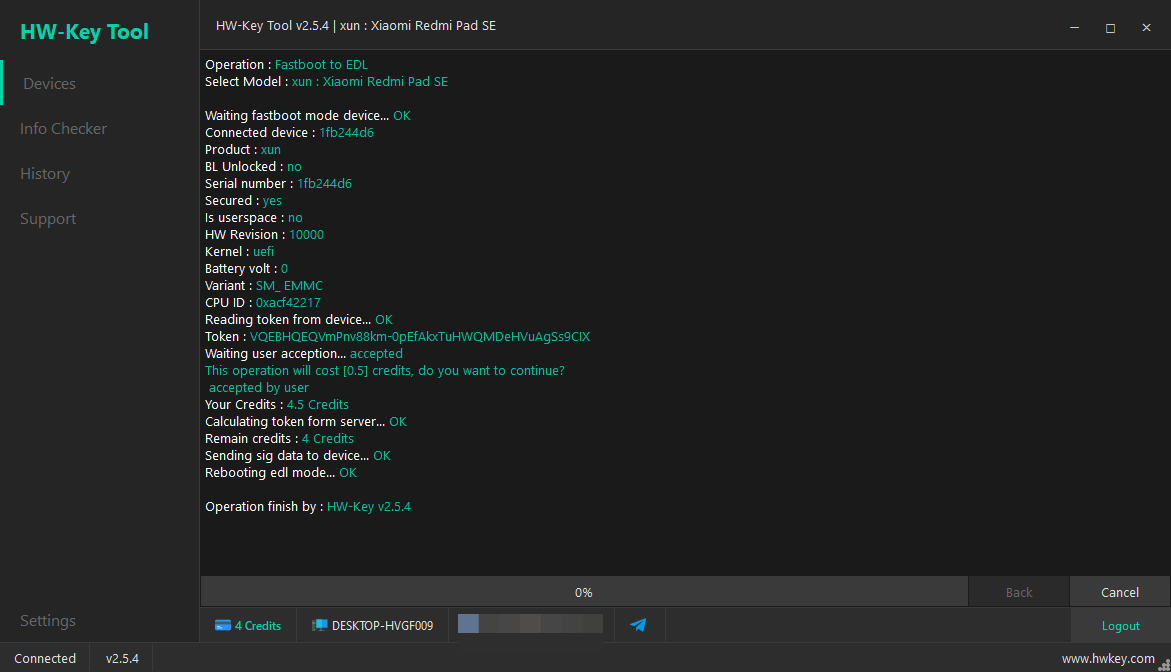Click the HW-Key Tool logo
1171x672 pixels.
pos(84,32)
